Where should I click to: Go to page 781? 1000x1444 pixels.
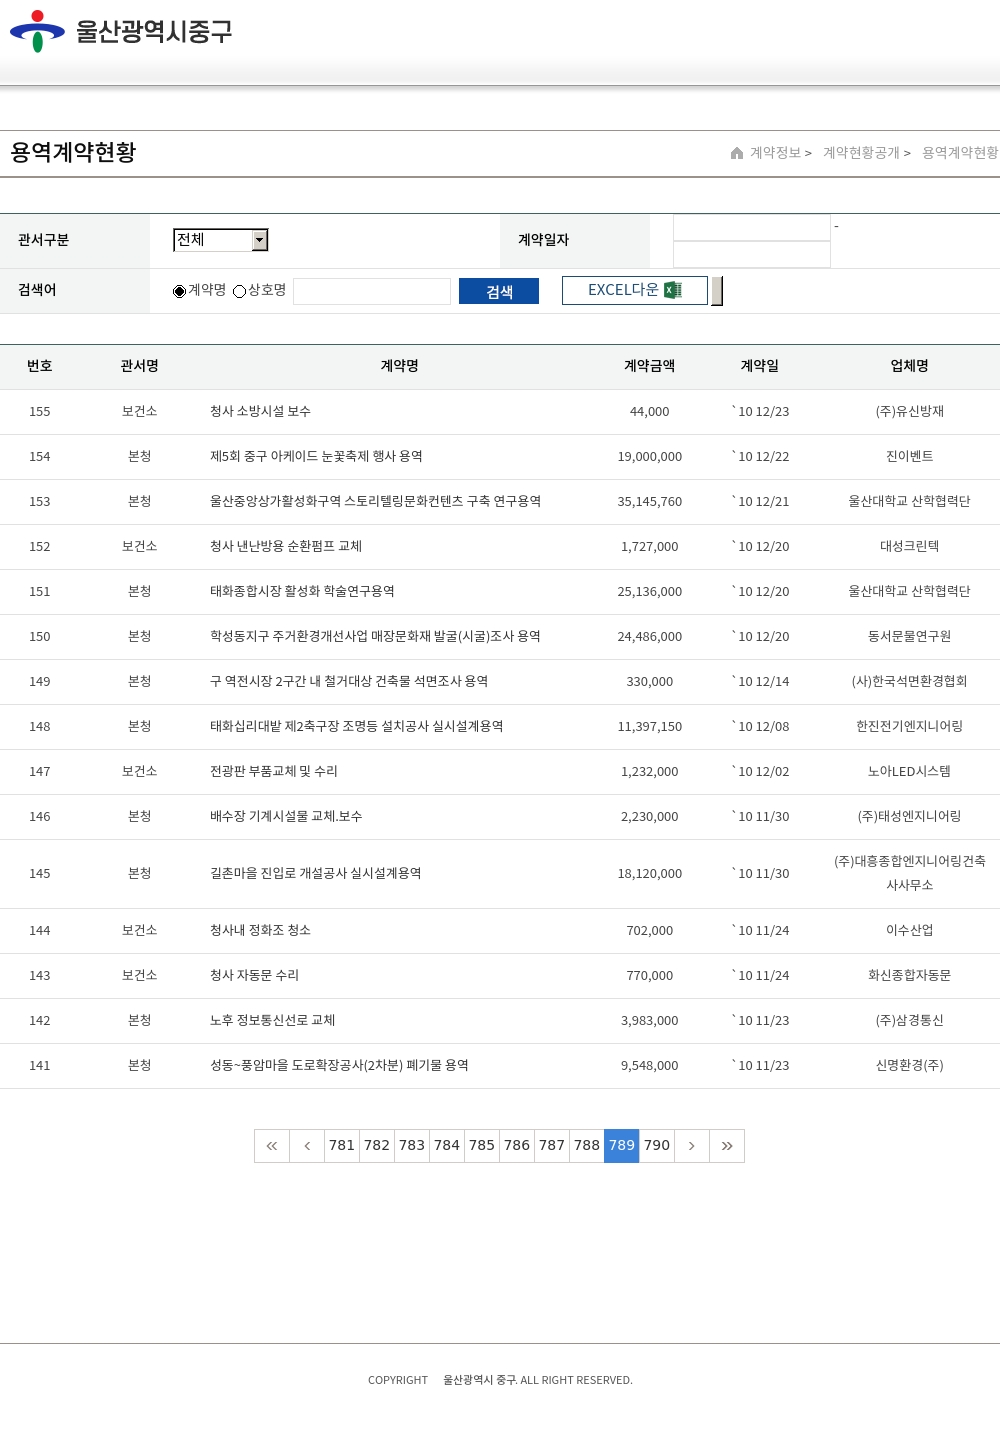pos(342,1146)
